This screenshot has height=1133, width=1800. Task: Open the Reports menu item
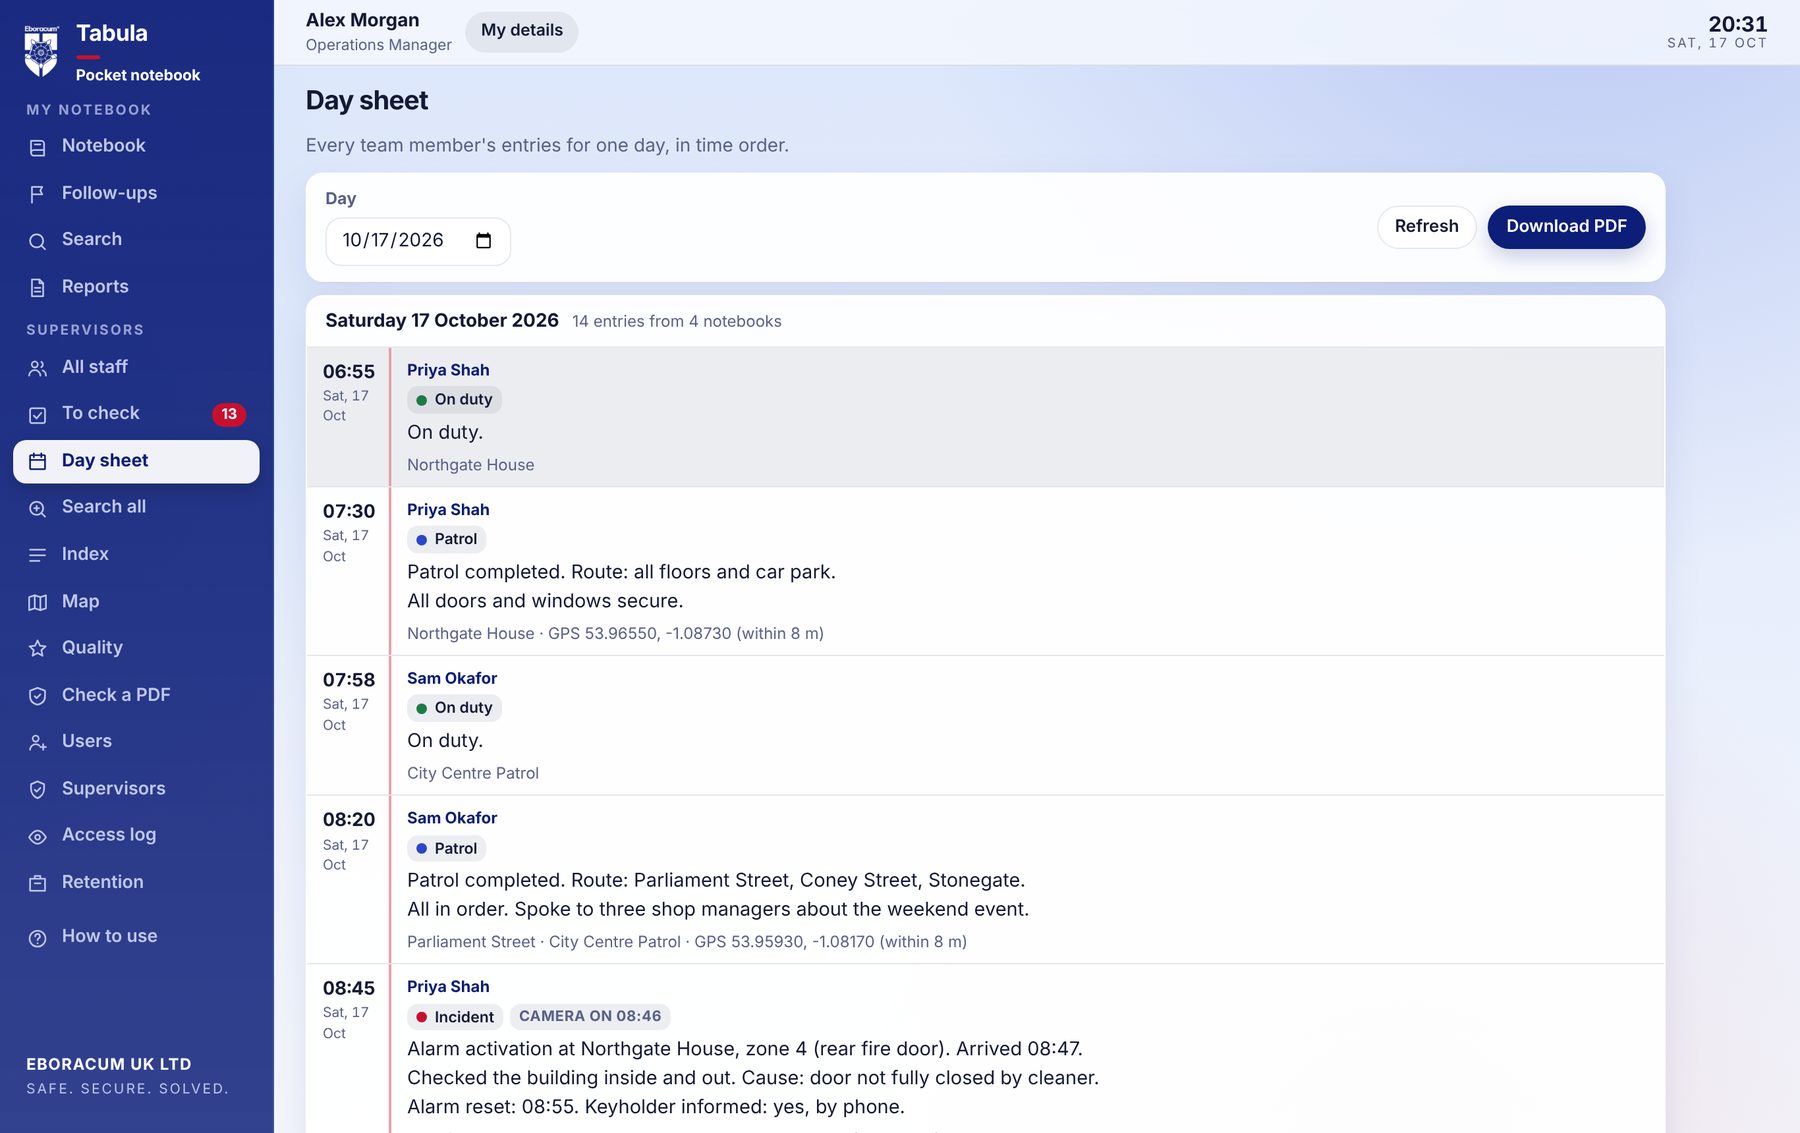pos(136,287)
